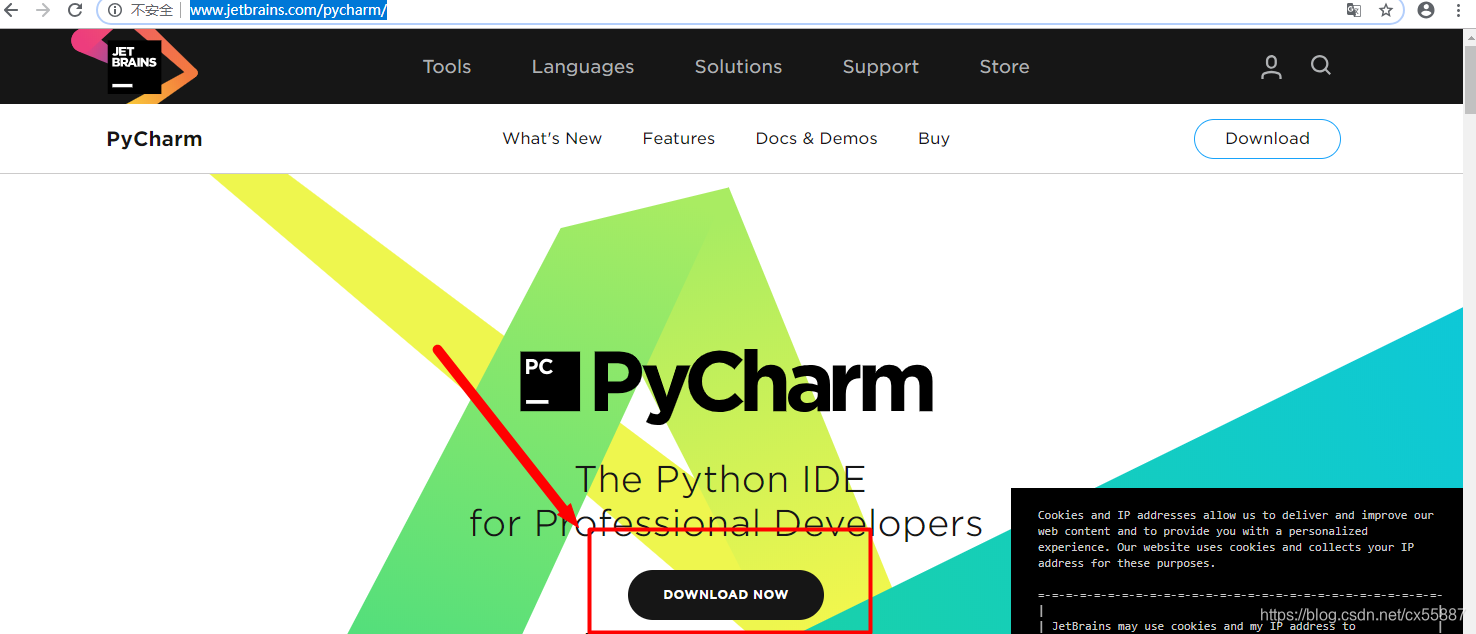
Task: Open the Support menu
Action: tap(881, 67)
